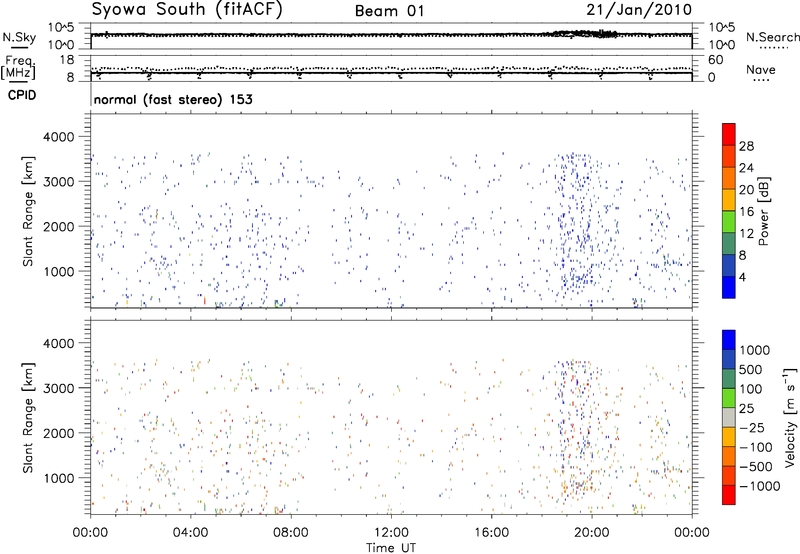Image resolution: width=800 pixels, height=554 pixels.
Task: Click the frequency axis "8" tick label
Action: point(70,78)
